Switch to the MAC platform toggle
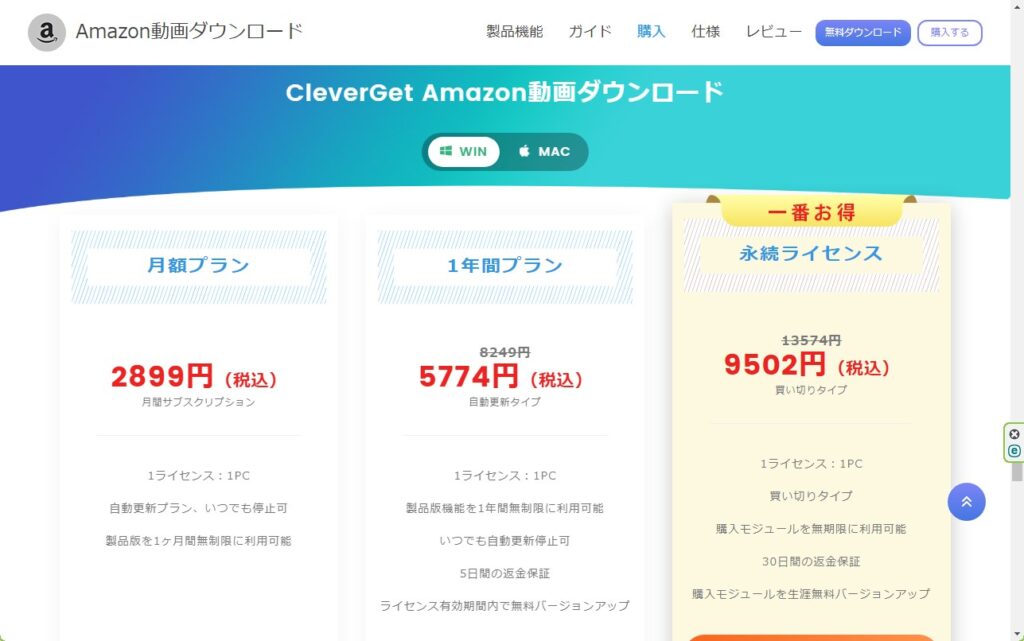 (544, 152)
